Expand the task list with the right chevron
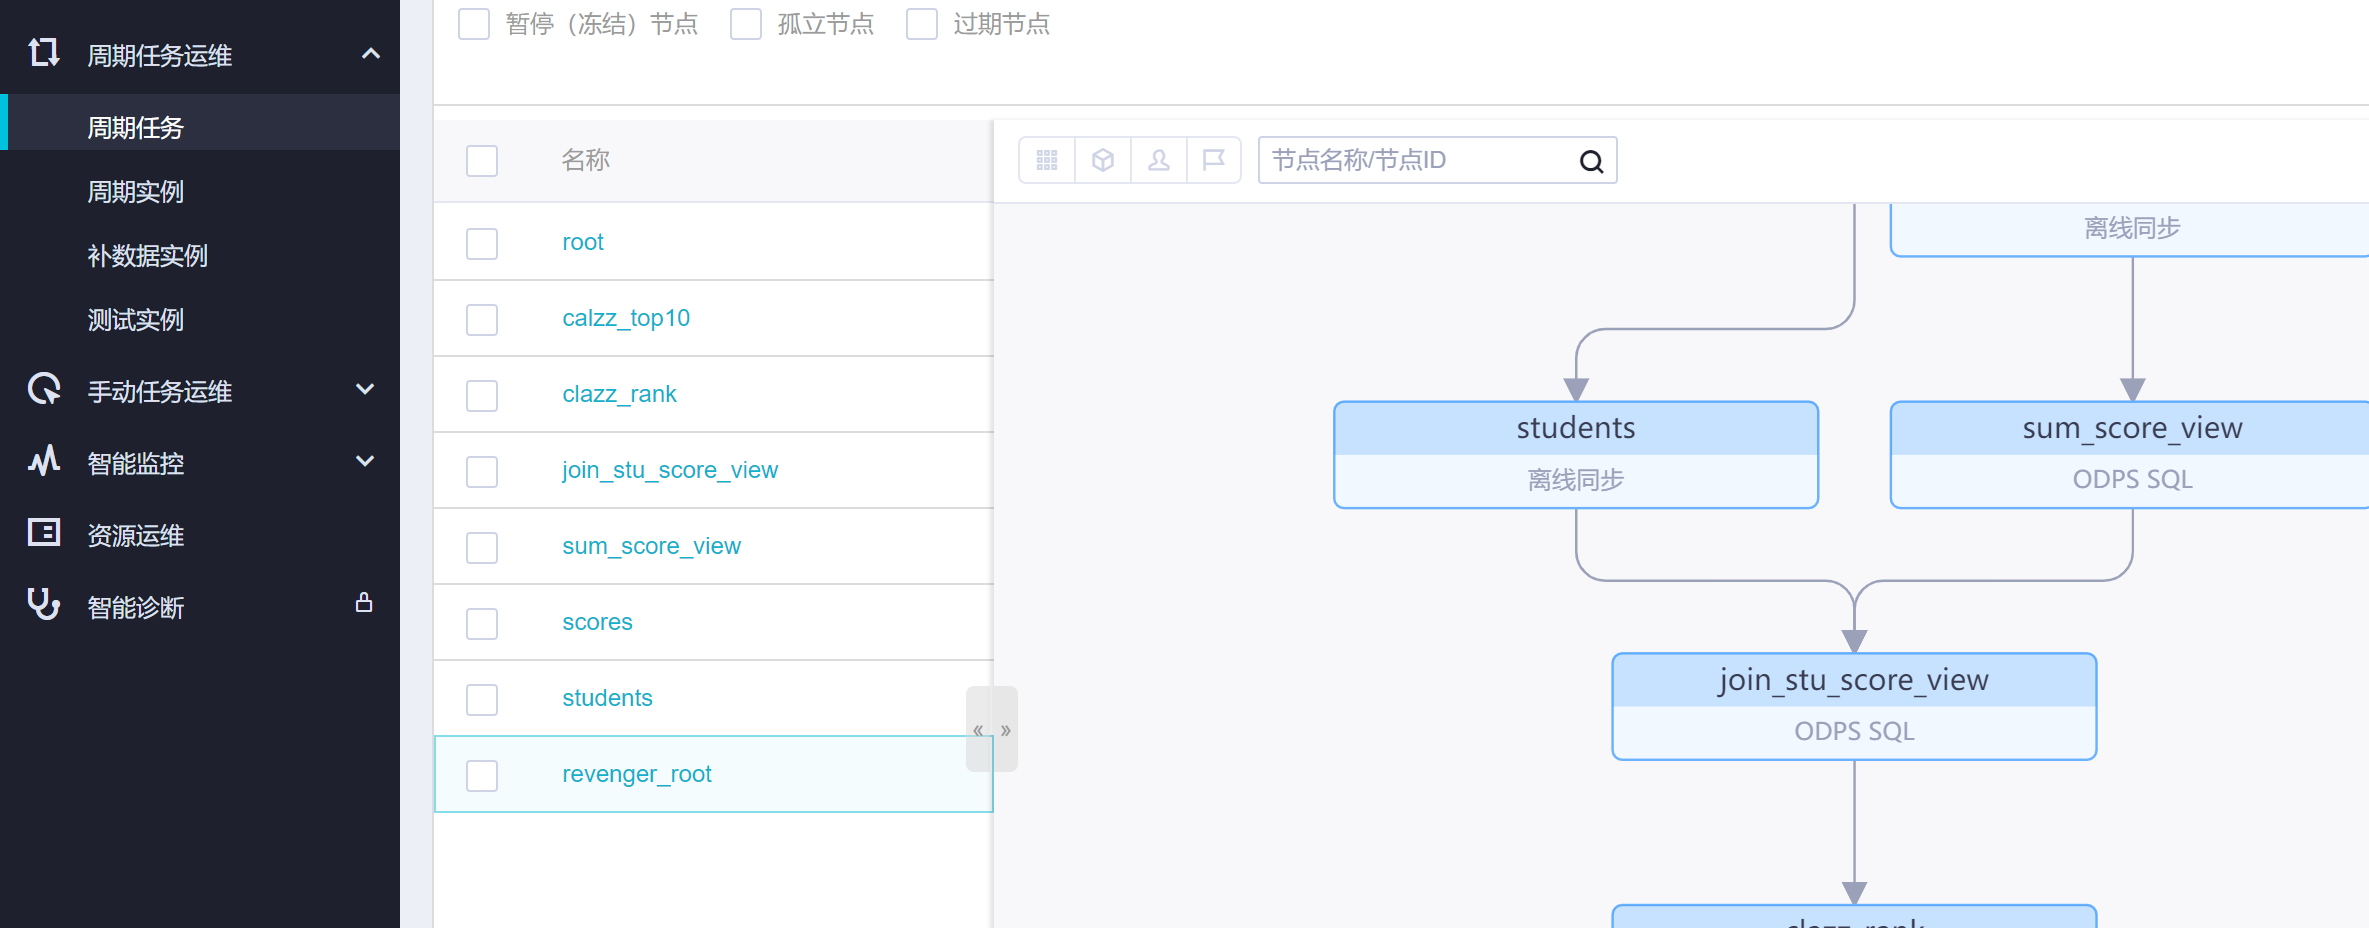This screenshot has width=2369, height=928. pyautogui.click(x=1006, y=730)
